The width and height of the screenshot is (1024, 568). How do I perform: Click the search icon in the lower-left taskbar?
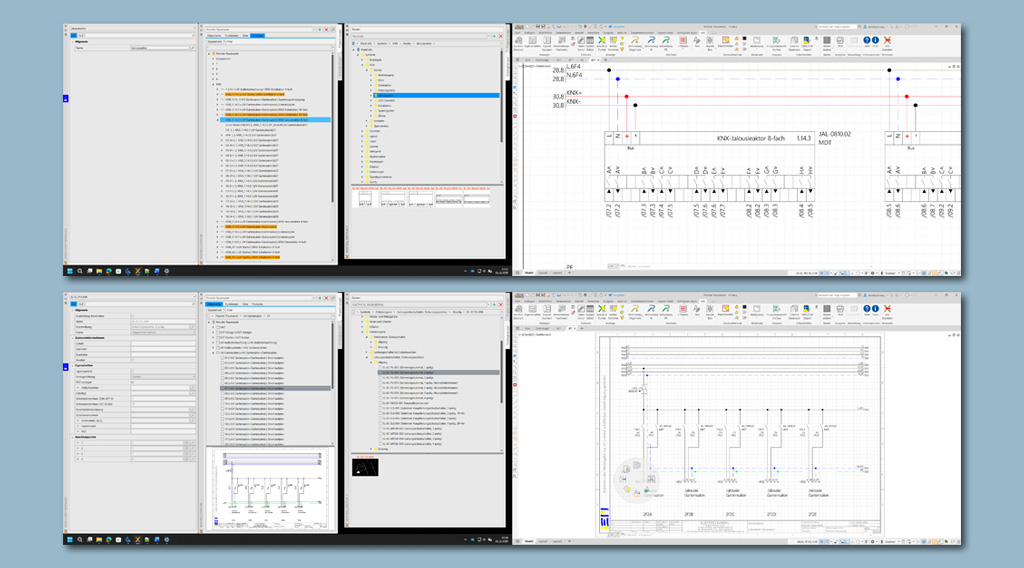pos(79,540)
